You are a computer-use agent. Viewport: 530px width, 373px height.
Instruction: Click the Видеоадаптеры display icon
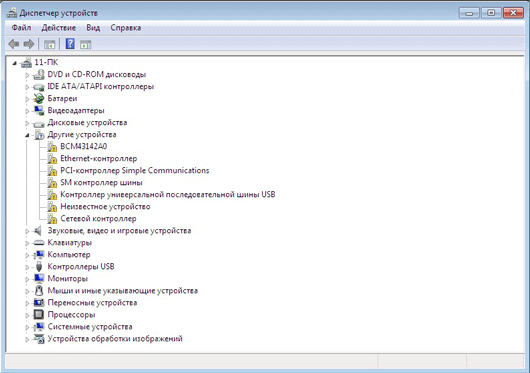(39, 110)
